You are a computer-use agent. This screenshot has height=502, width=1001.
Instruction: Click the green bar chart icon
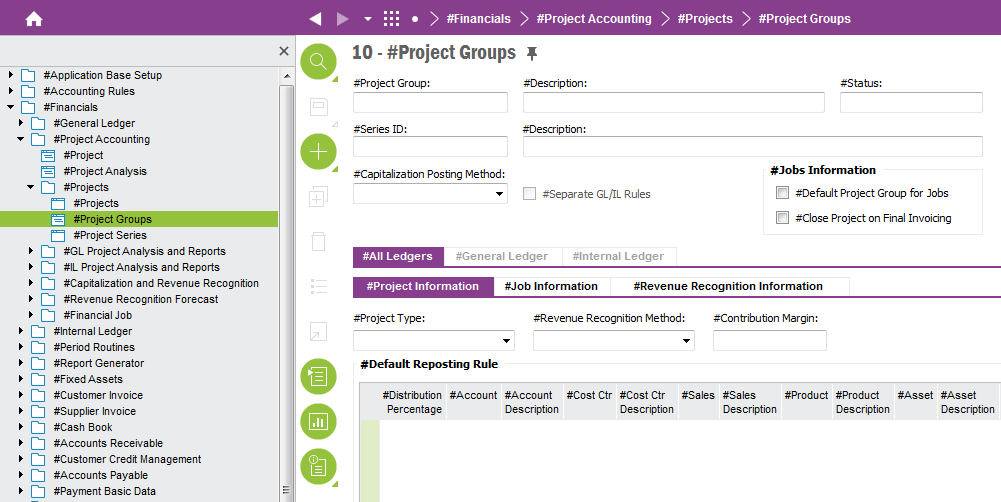click(x=319, y=422)
